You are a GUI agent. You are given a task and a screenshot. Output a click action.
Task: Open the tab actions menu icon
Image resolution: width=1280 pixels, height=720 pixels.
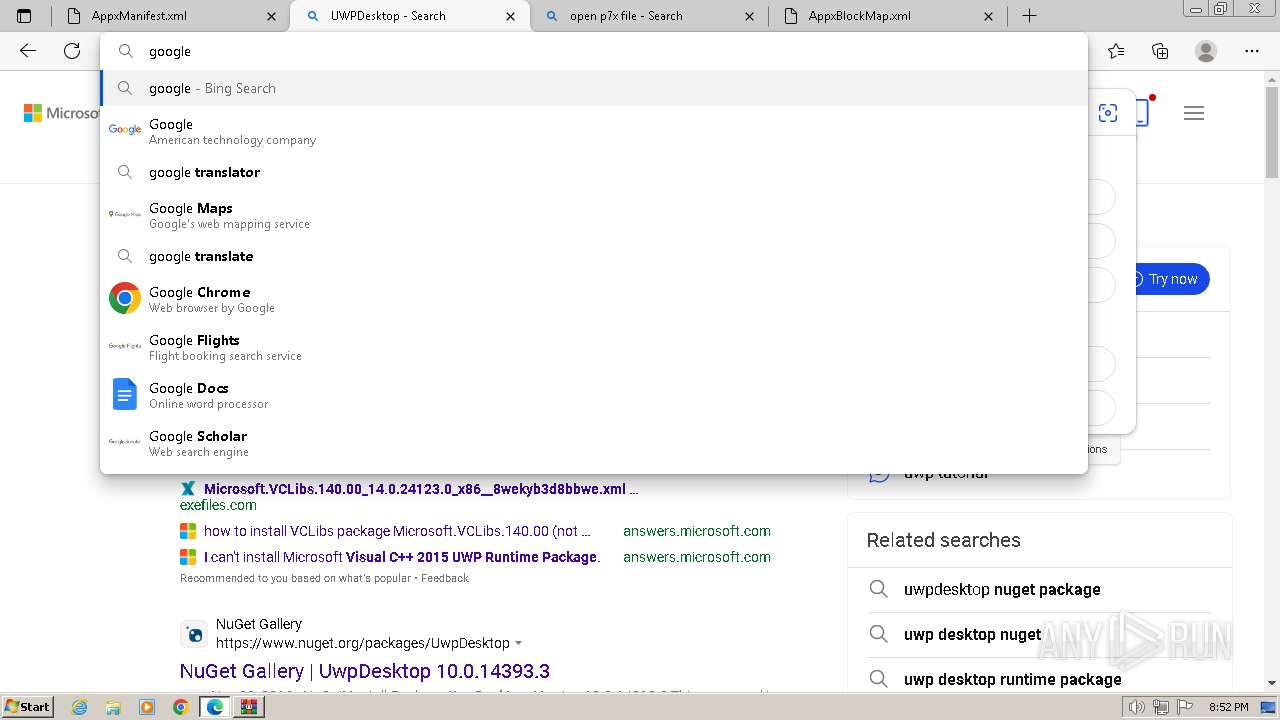(24, 16)
